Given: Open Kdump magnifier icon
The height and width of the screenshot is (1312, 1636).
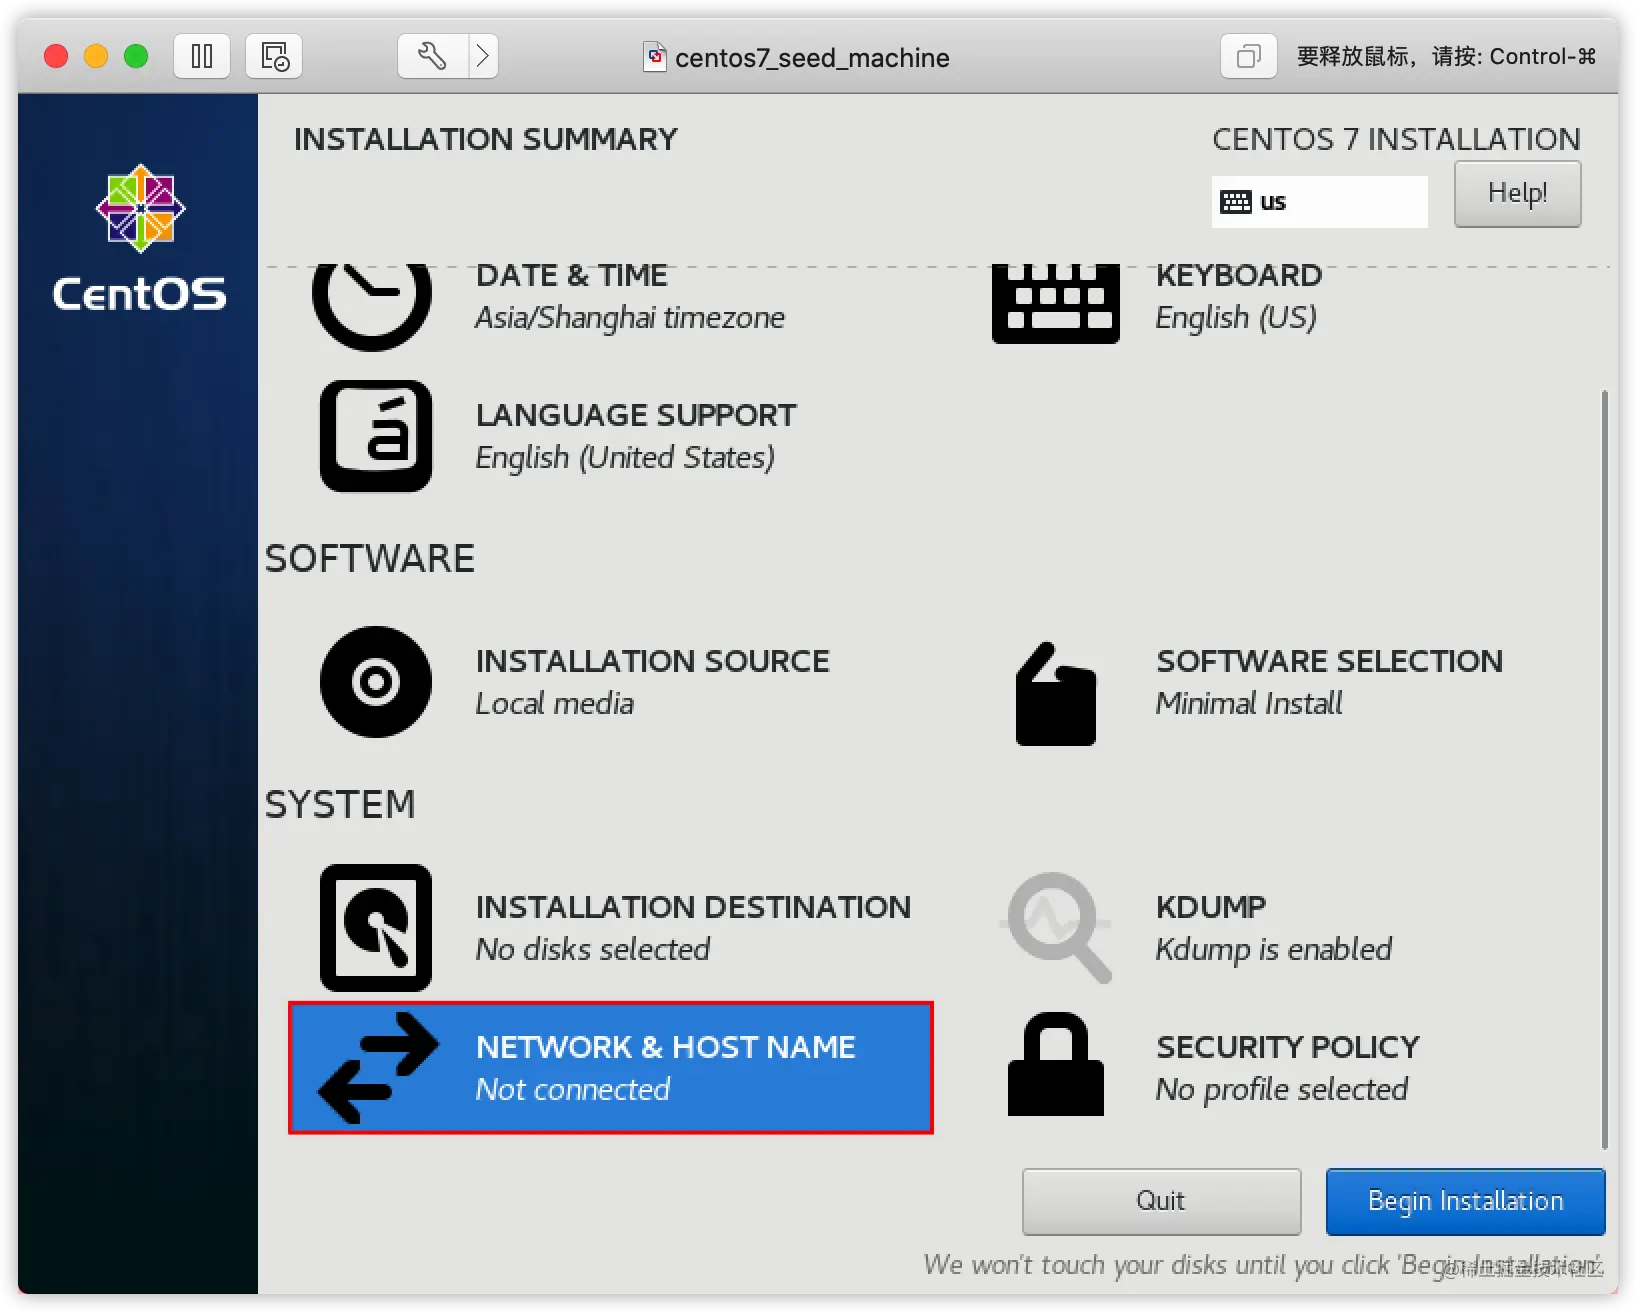Looking at the screenshot, I should point(1058,928).
